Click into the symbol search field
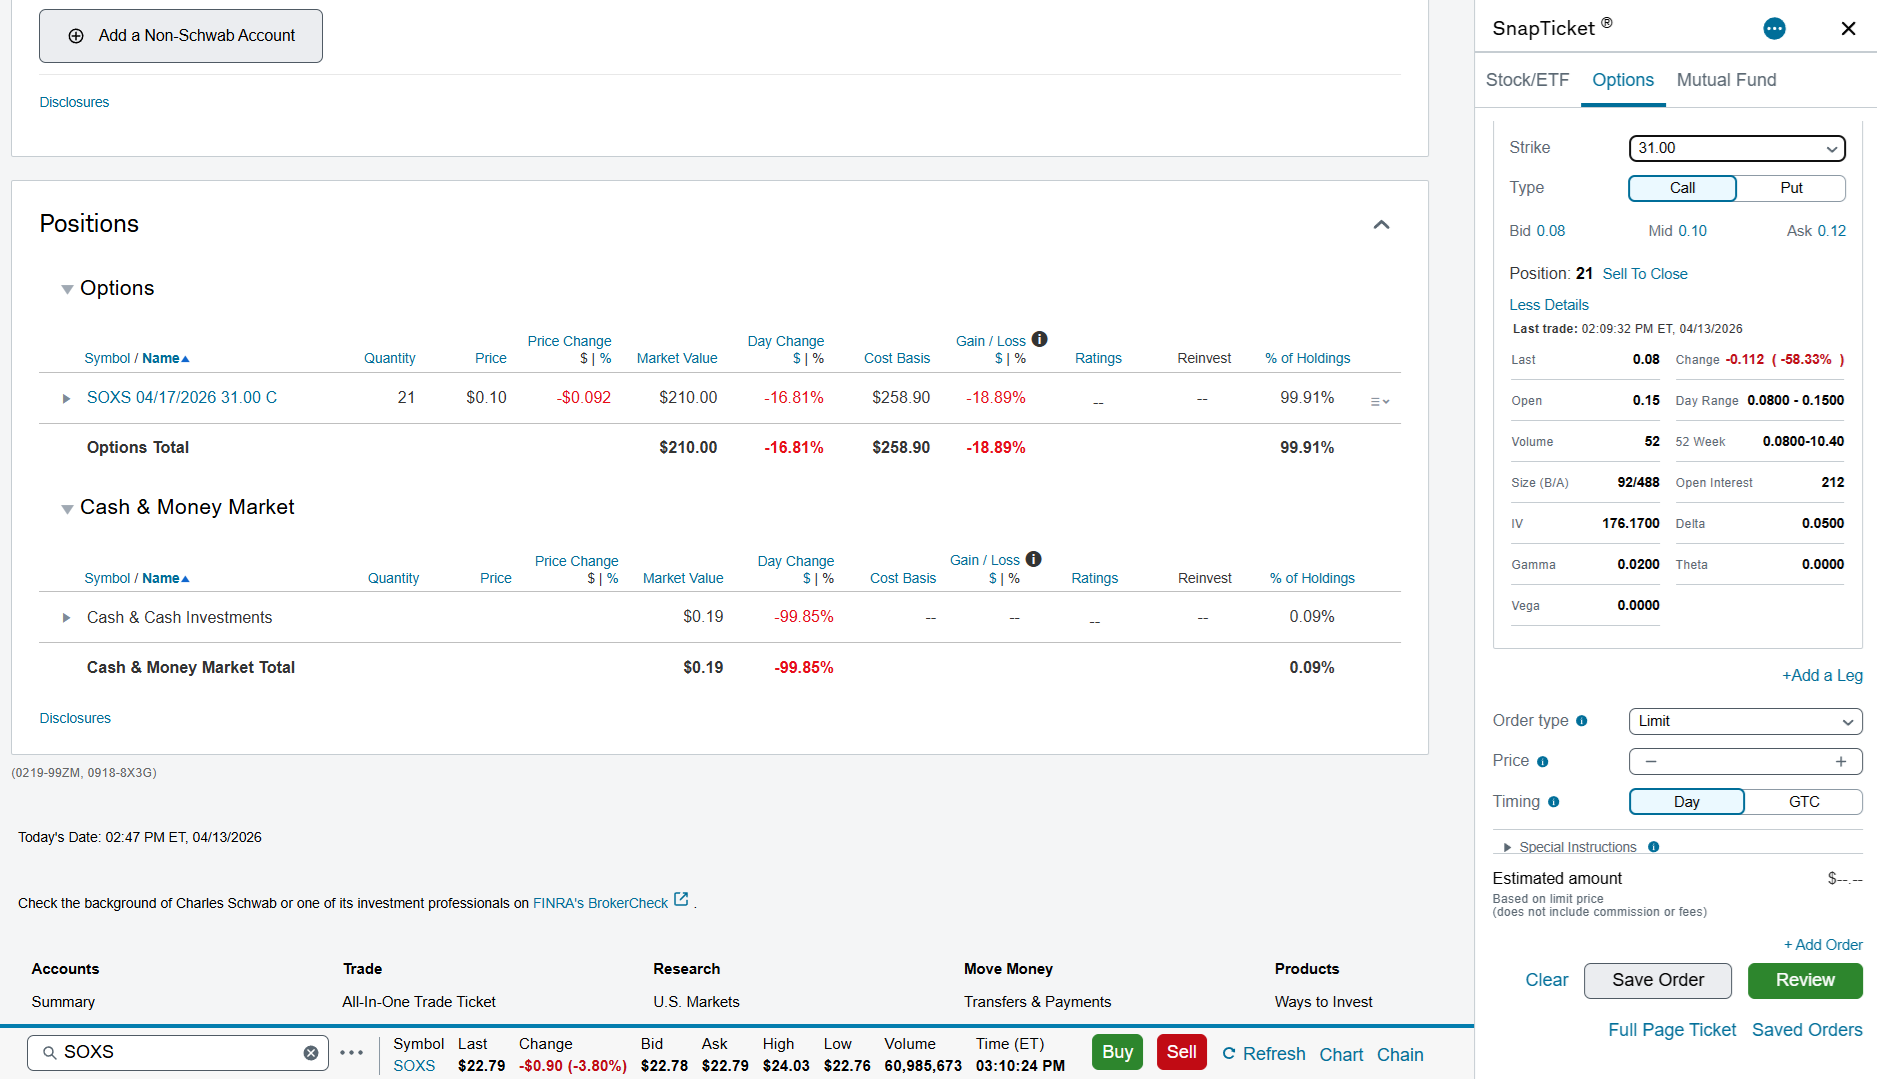This screenshot has width=1877, height=1079. tap(180, 1053)
